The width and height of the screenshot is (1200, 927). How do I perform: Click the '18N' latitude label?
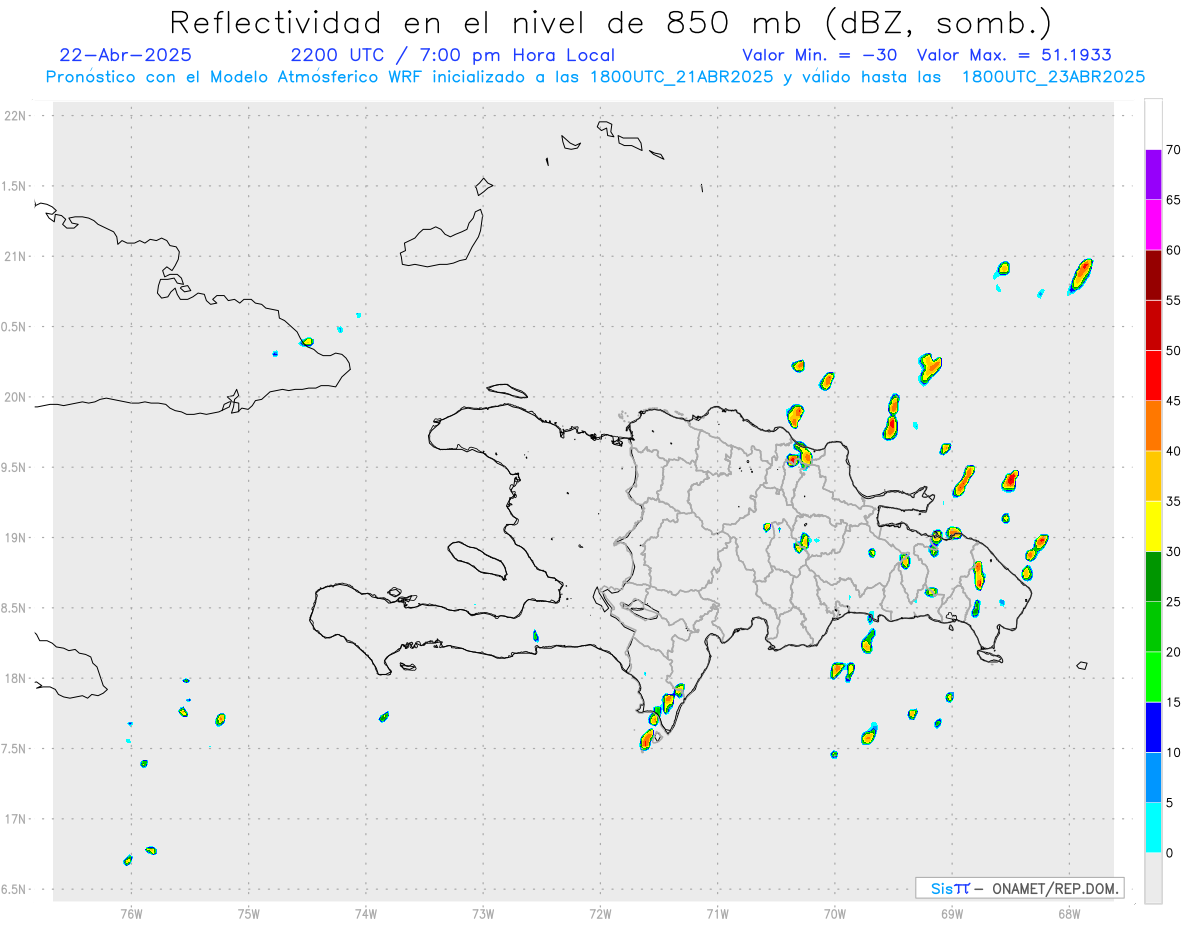17,678
